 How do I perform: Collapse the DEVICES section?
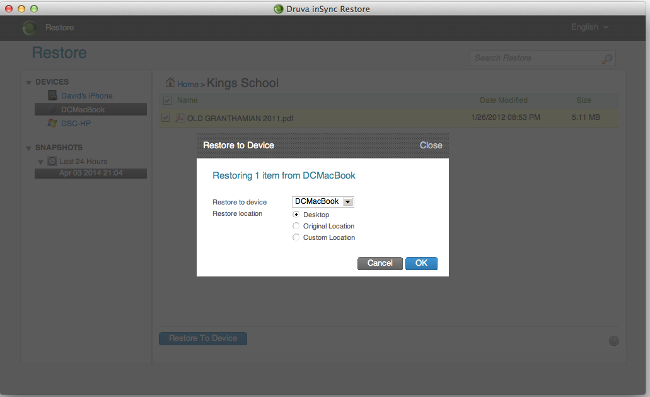point(29,82)
